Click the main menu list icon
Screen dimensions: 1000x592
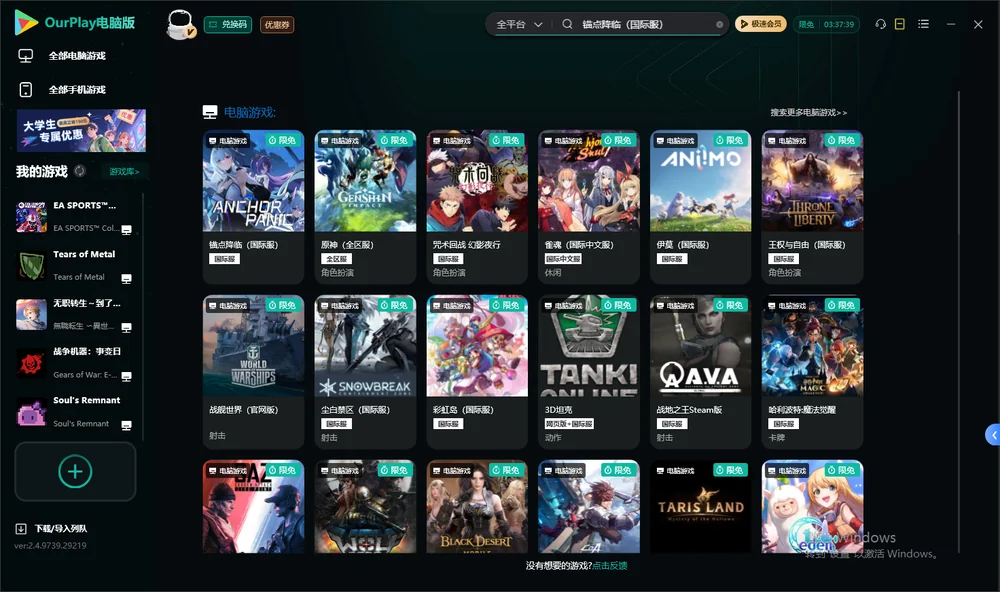[x=923, y=24]
